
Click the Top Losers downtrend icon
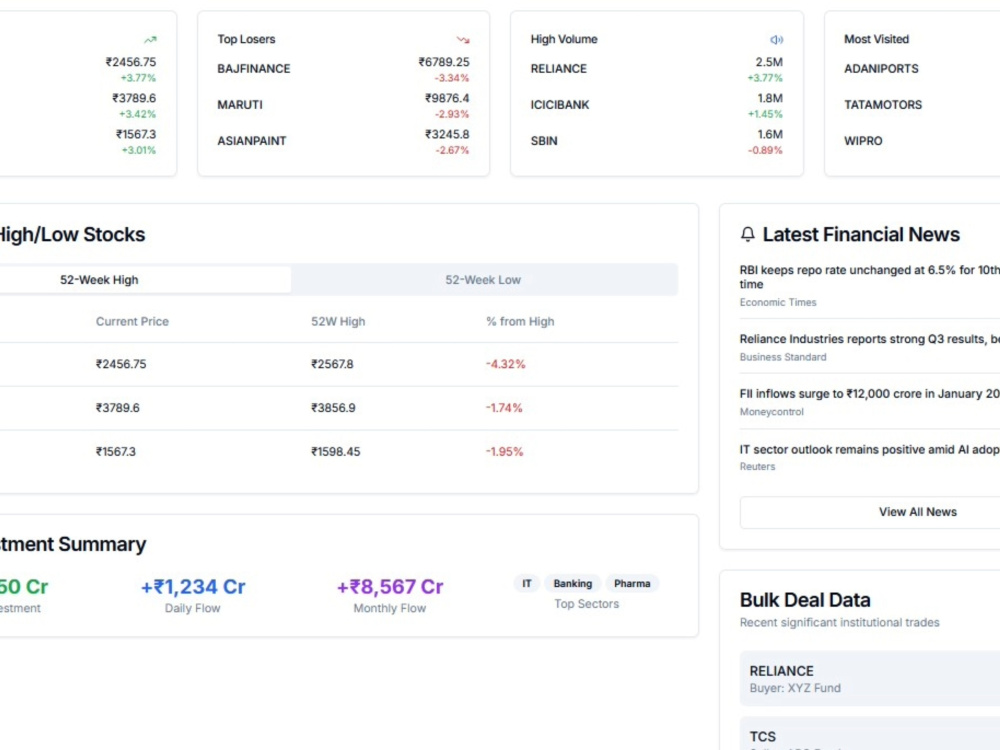click(x=463, y=40)
